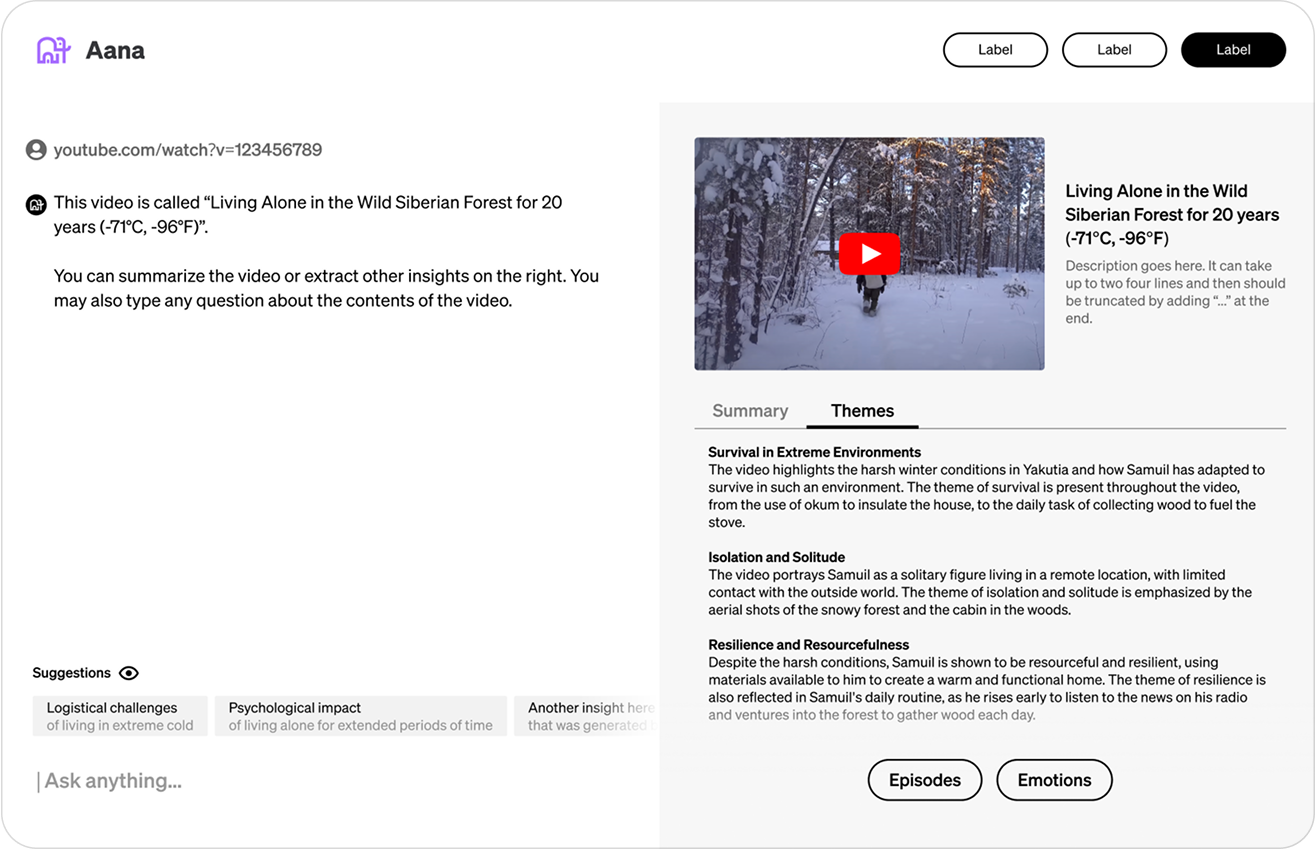Click the user avatar icon beside YouTube URL
The width and height of the screenshot is (1315, 849).
(x=36, y=150)
